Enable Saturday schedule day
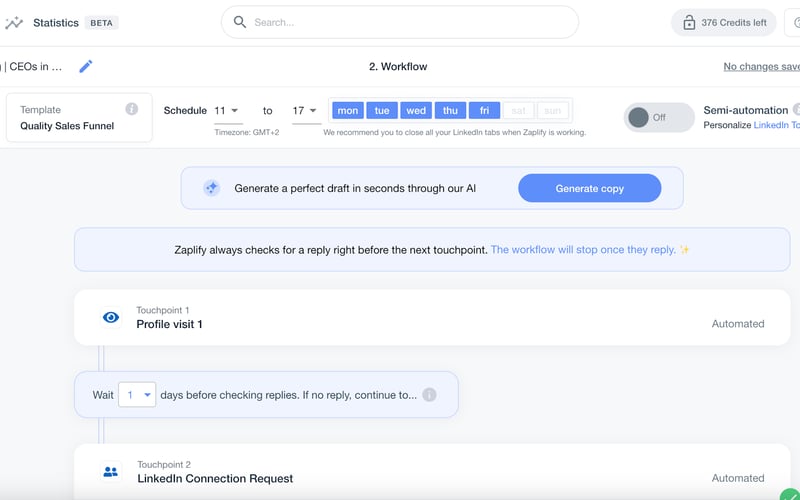This screenshot has height=500, width=800. 518,111
